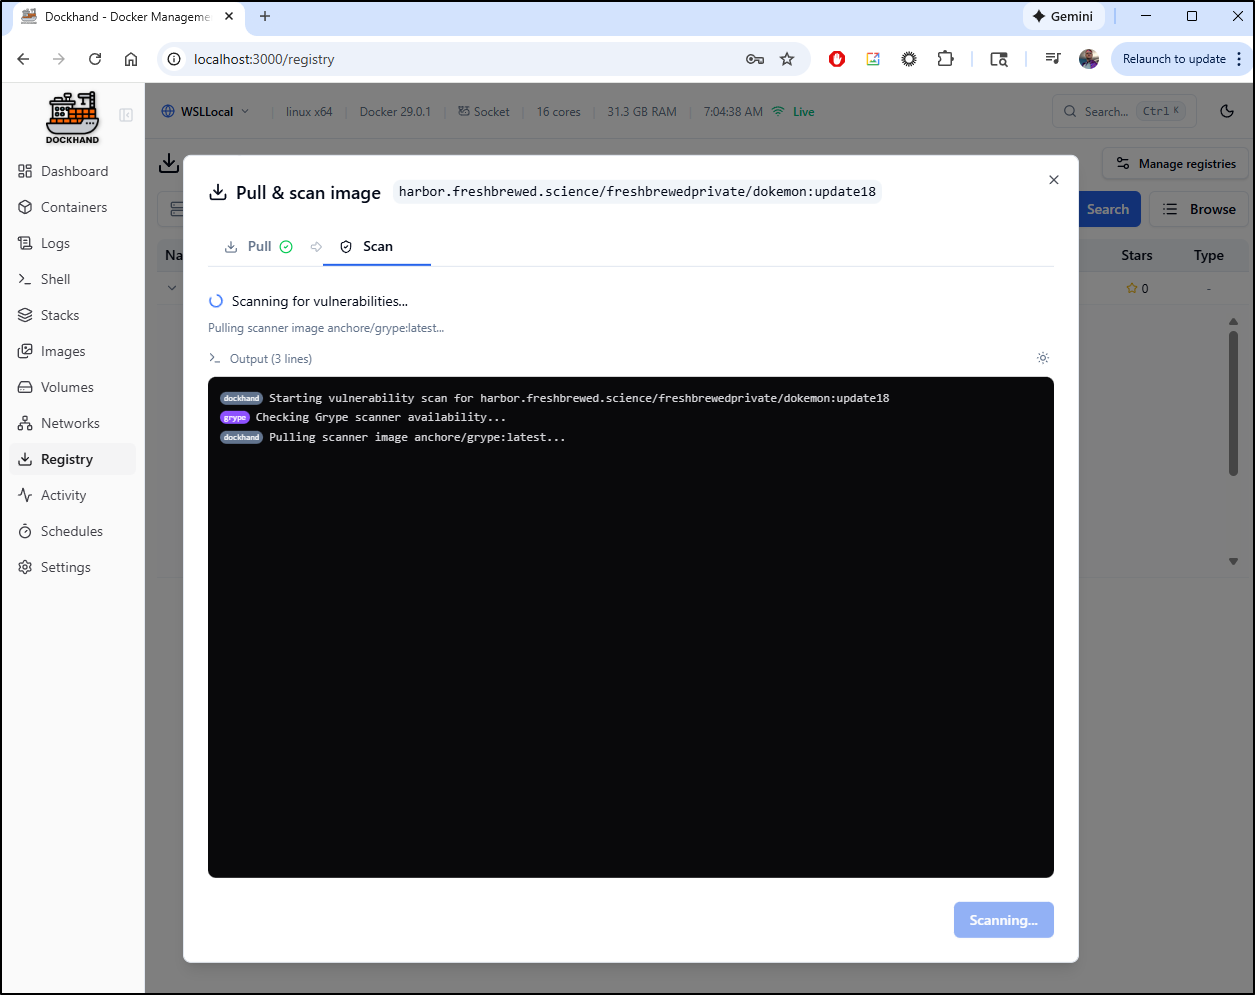Switch to the Pull tab
The image size is (1255, 995).
click(259, 247)
